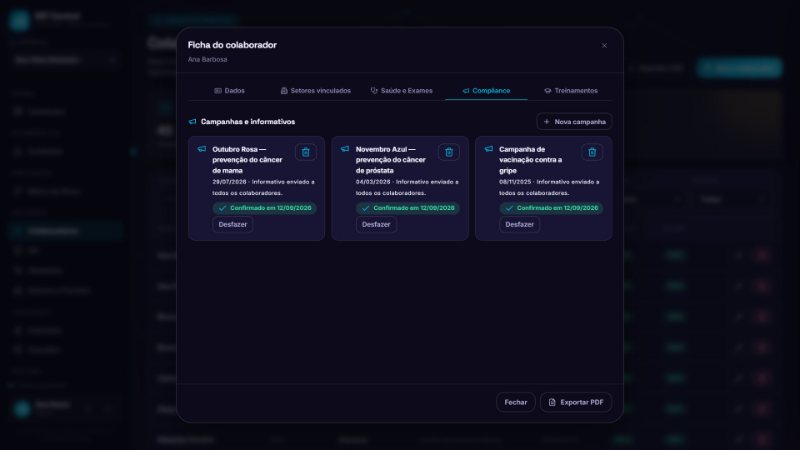
Task: Click the Ana Barbosa collaborator name
Action: (207, 59)
